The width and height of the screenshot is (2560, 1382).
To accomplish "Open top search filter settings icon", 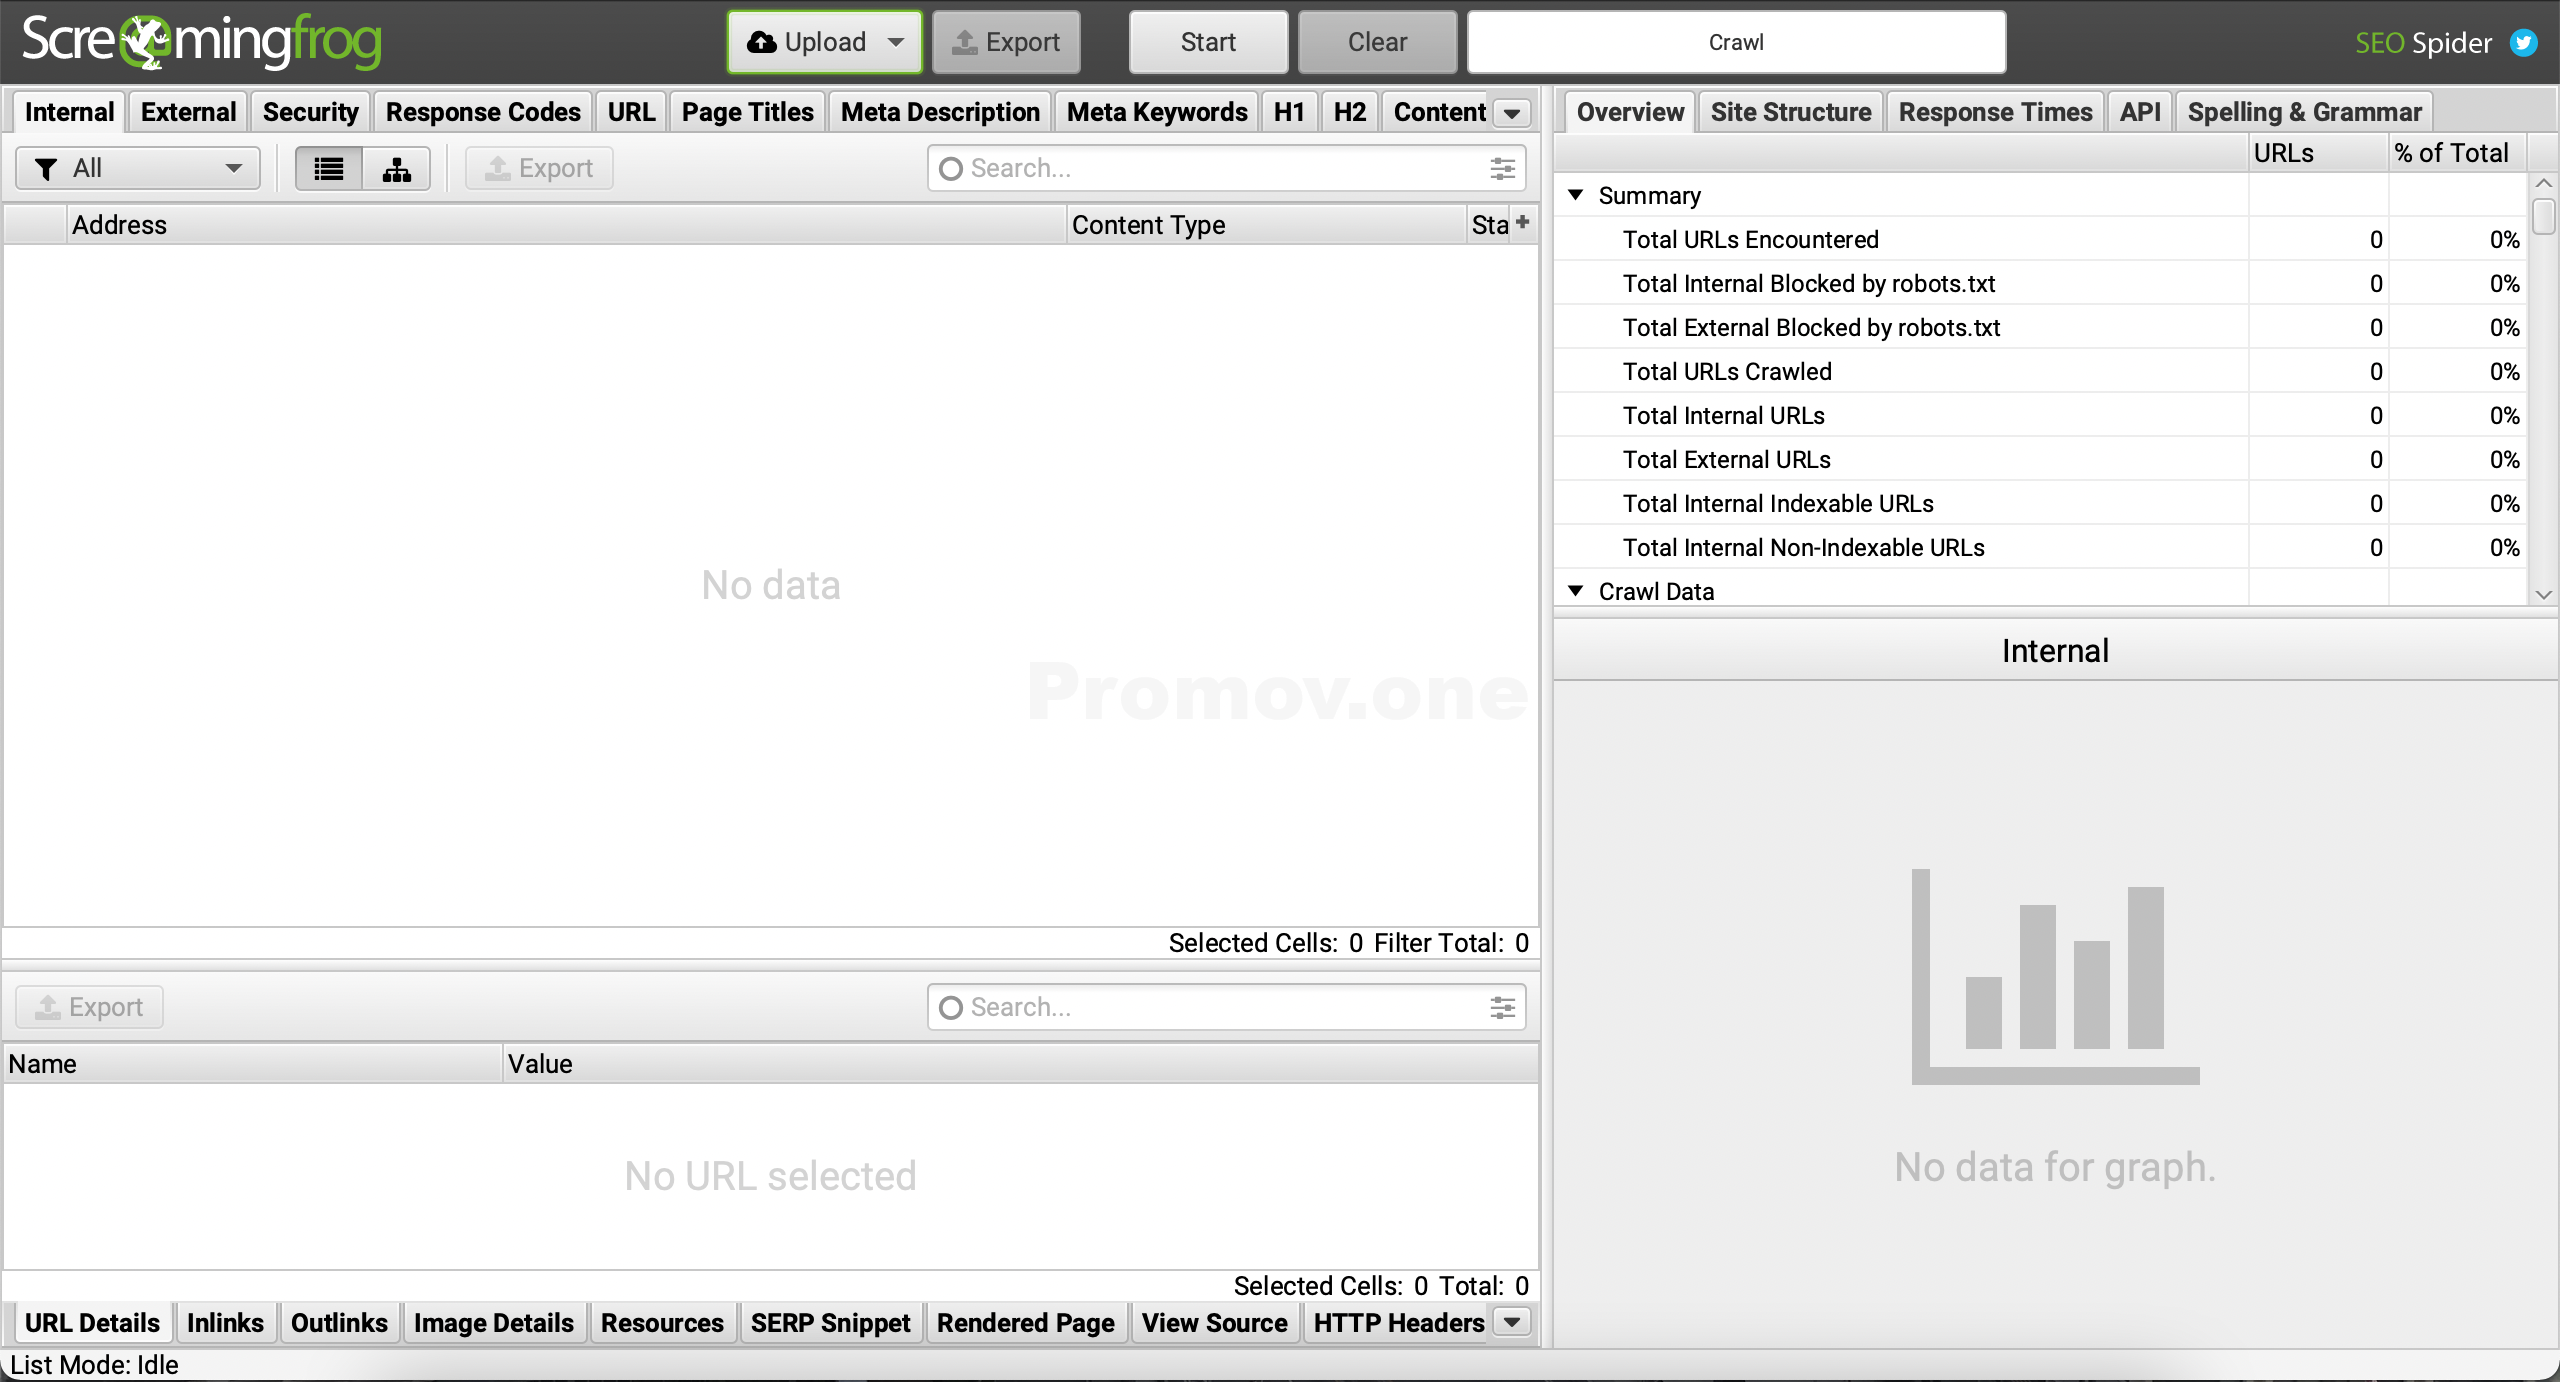I will [1502, 169].
